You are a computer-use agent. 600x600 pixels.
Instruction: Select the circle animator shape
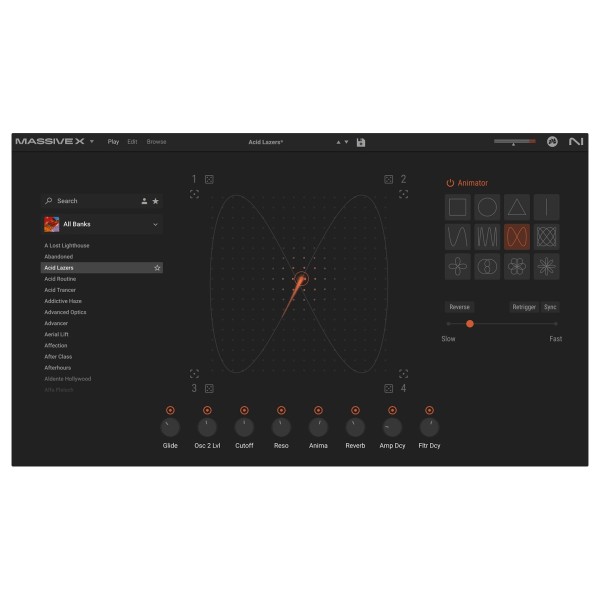pyautogui.click(x=487, y=207)
